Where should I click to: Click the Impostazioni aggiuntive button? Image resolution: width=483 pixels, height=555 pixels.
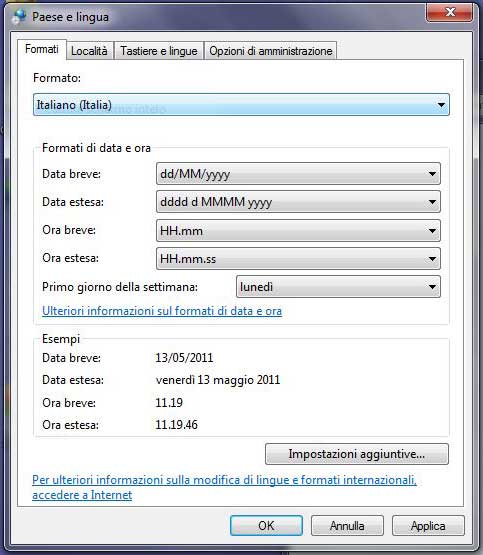click(357, 454)
